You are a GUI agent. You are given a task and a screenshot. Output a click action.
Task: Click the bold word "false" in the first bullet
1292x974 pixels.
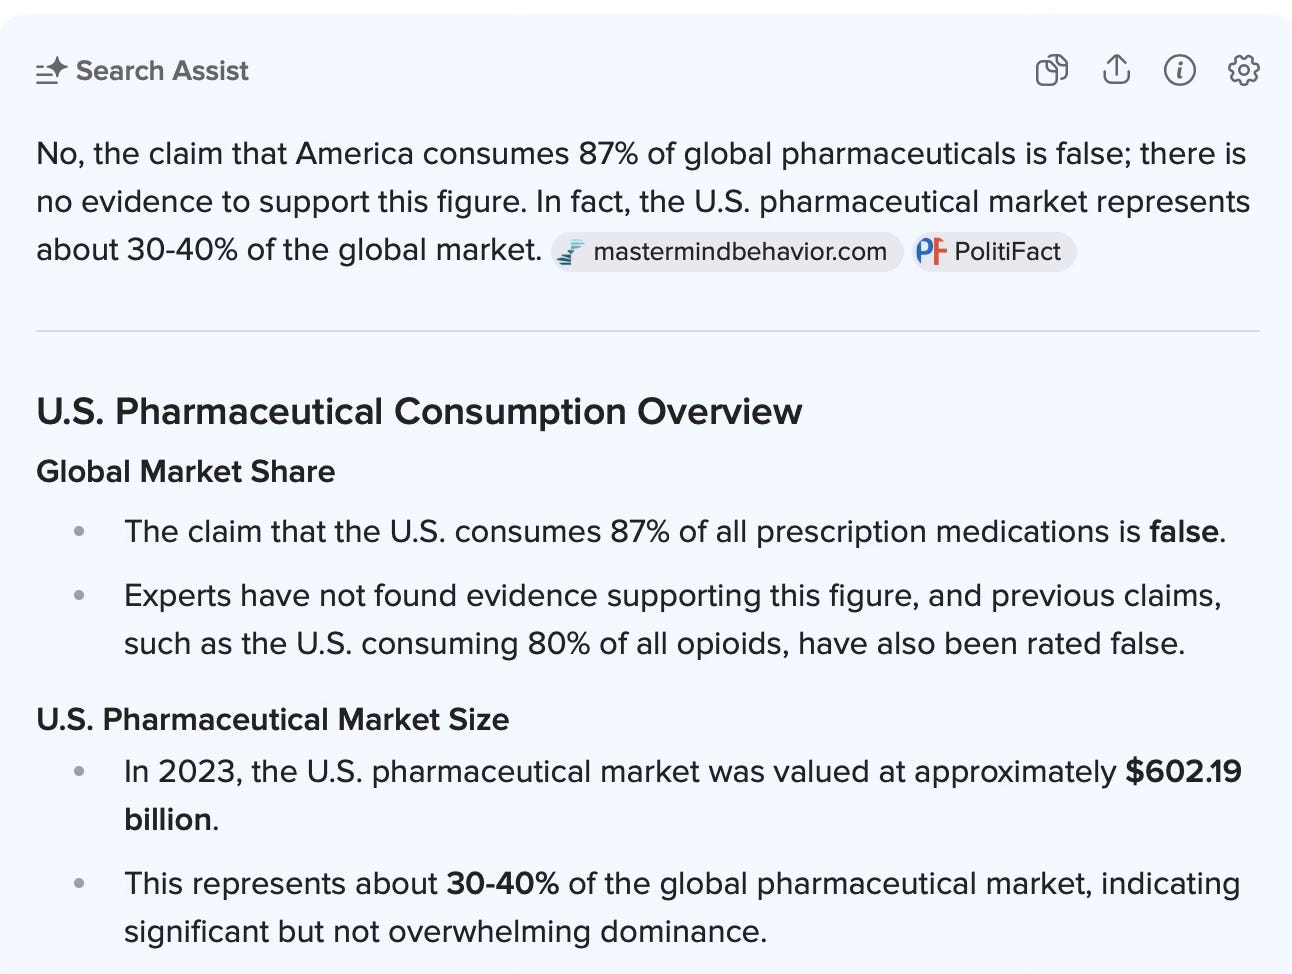tap(1184, 531)
